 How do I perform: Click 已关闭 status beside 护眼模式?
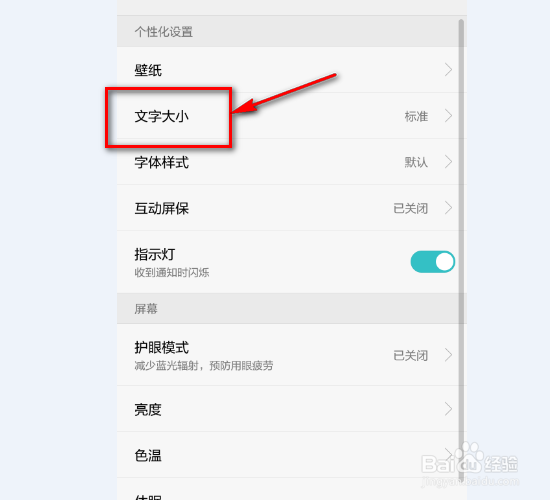410,355
